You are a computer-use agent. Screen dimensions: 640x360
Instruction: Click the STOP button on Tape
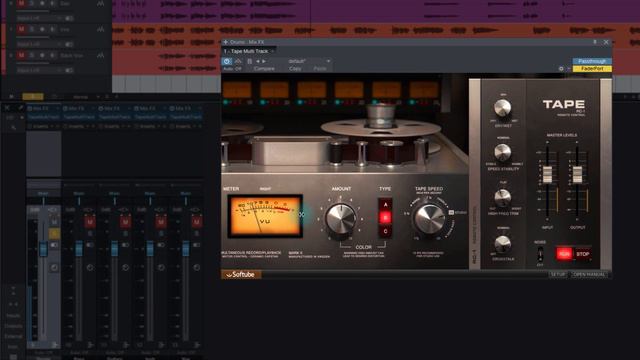582,254
